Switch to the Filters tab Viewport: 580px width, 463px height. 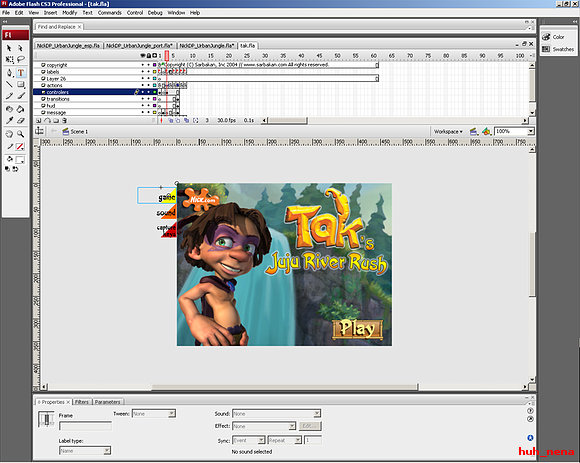point(82,402)
